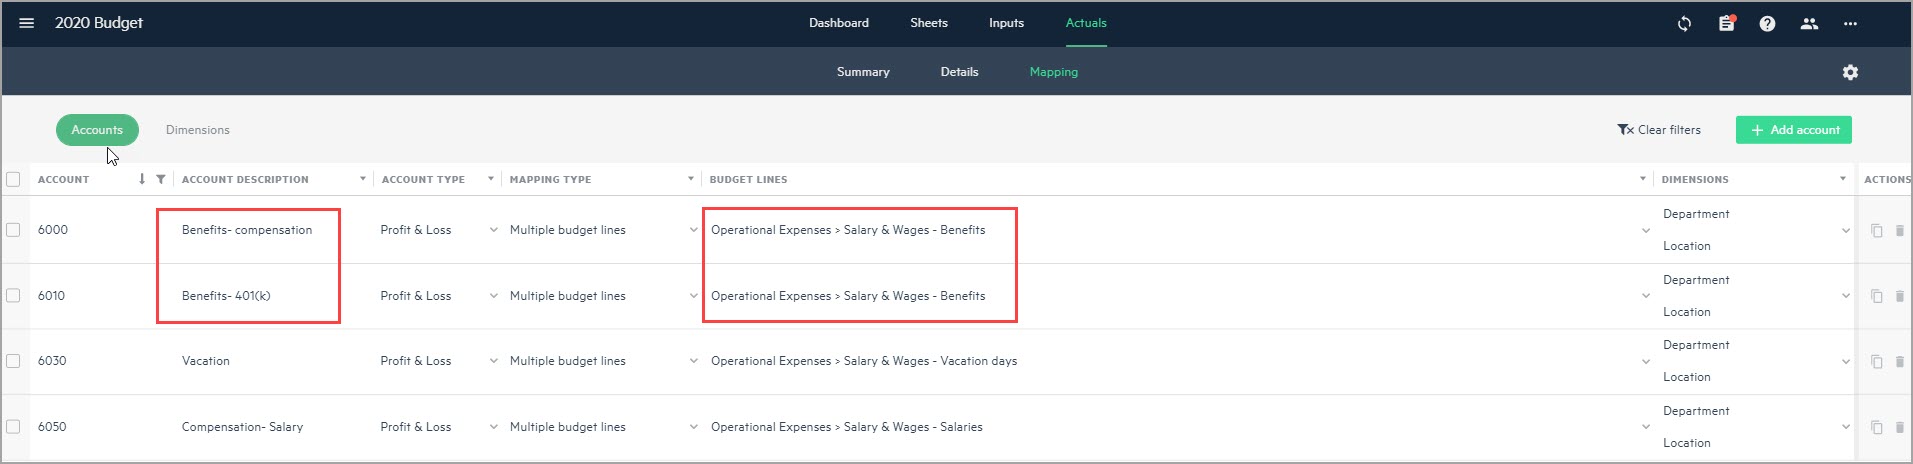
Task: Open the users sharing icon
Action: click(x=1809, y=23)
